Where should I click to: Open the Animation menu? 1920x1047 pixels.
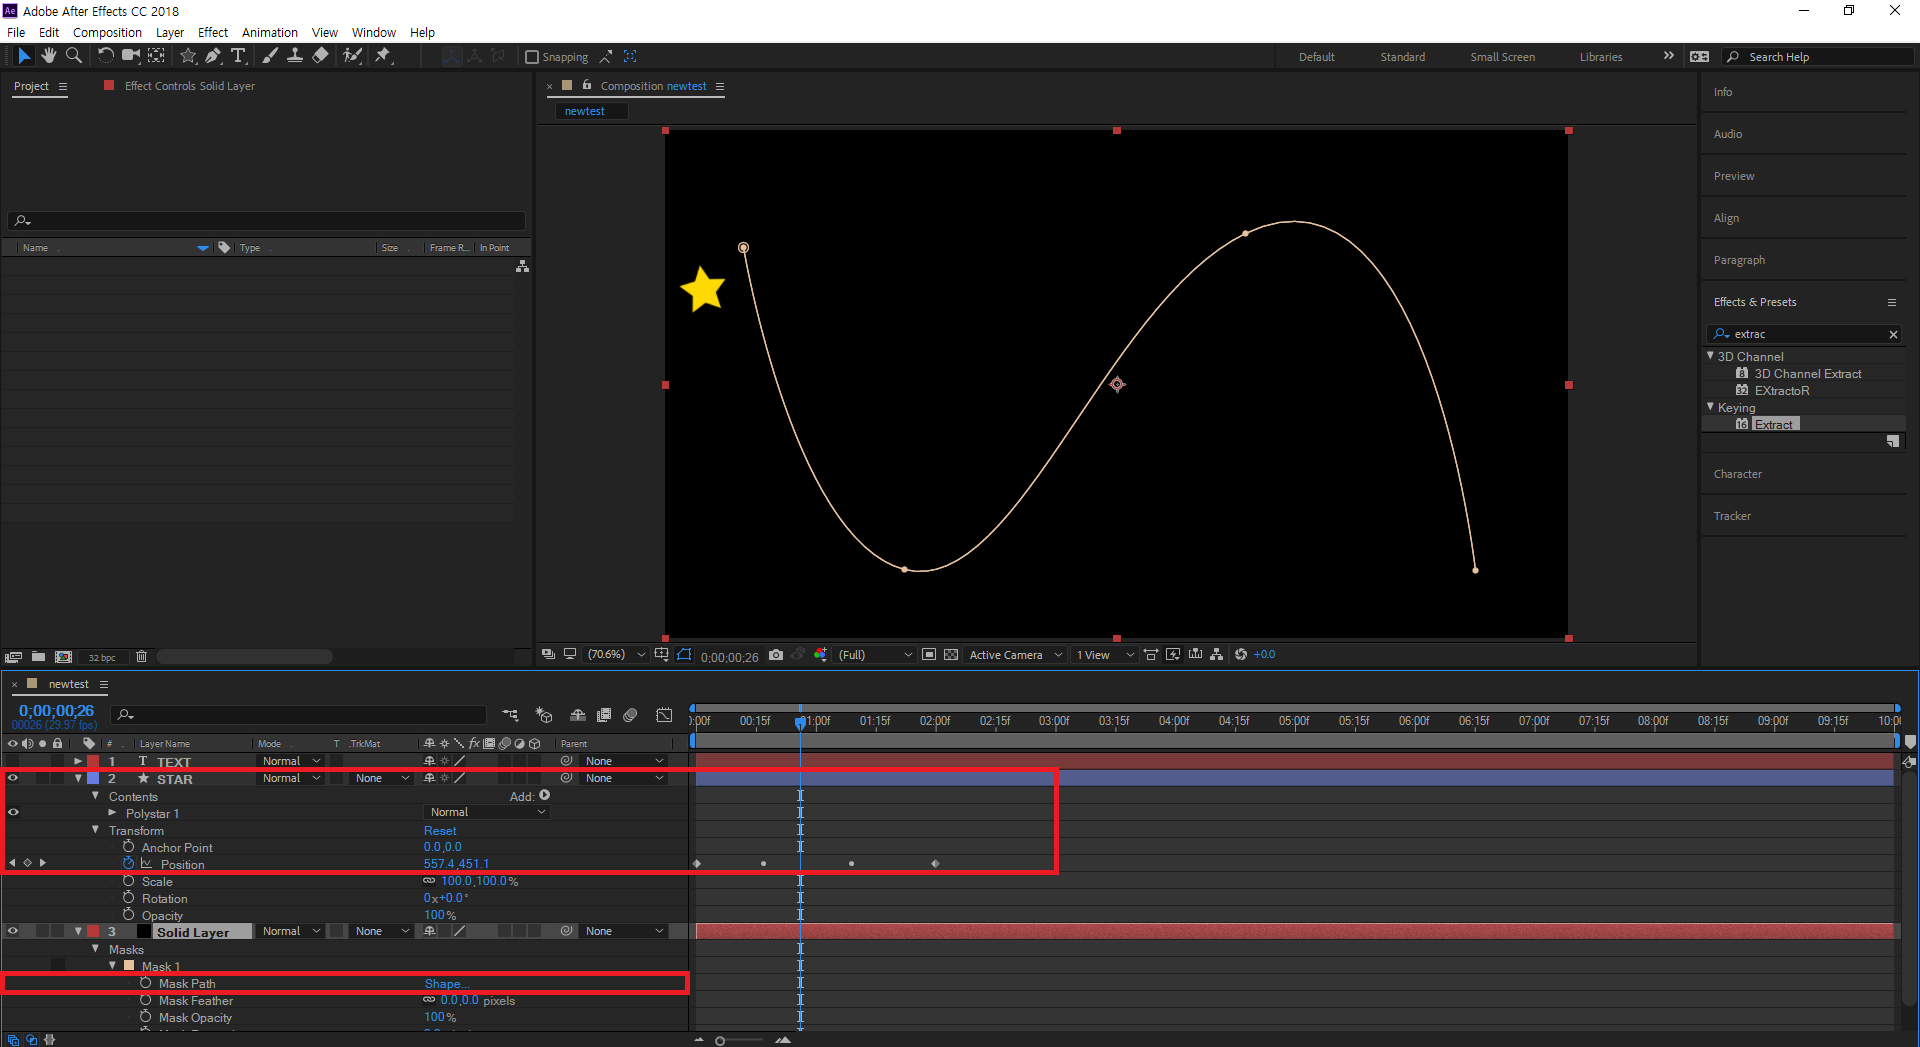pyautogui.click(x=270, y=32)
